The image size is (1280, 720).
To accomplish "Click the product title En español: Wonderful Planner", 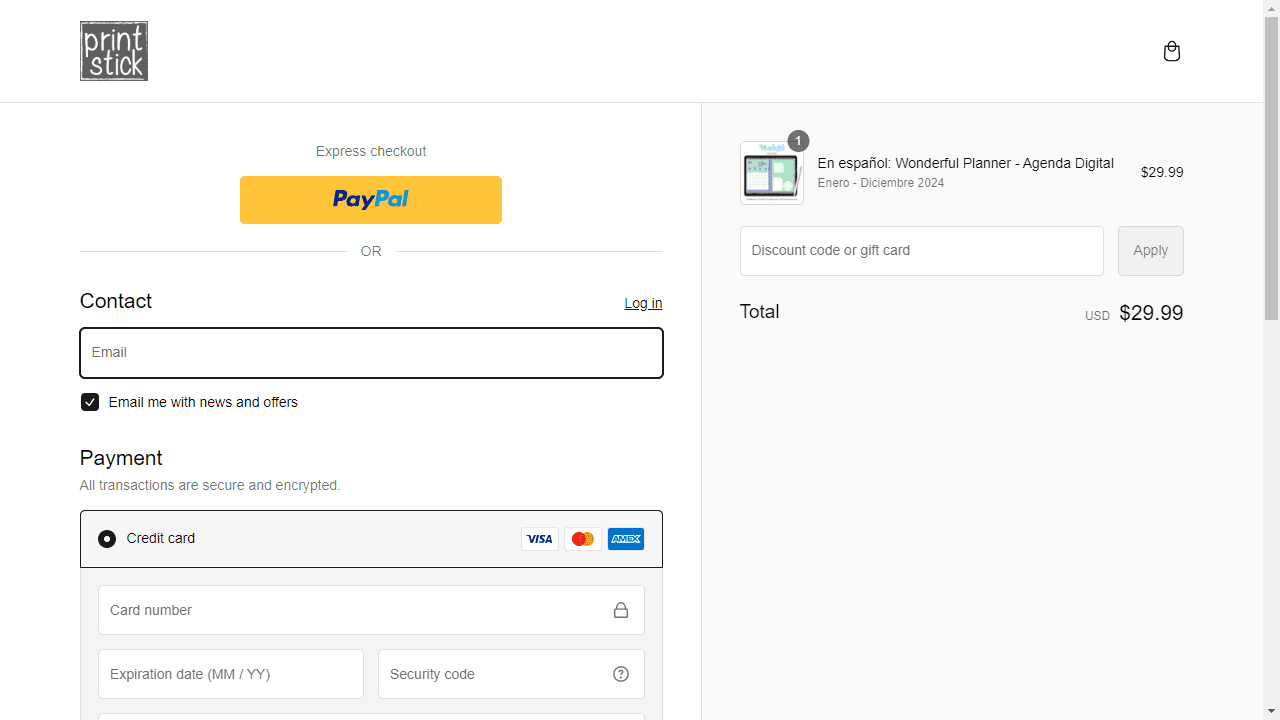I will pos(966,163).
